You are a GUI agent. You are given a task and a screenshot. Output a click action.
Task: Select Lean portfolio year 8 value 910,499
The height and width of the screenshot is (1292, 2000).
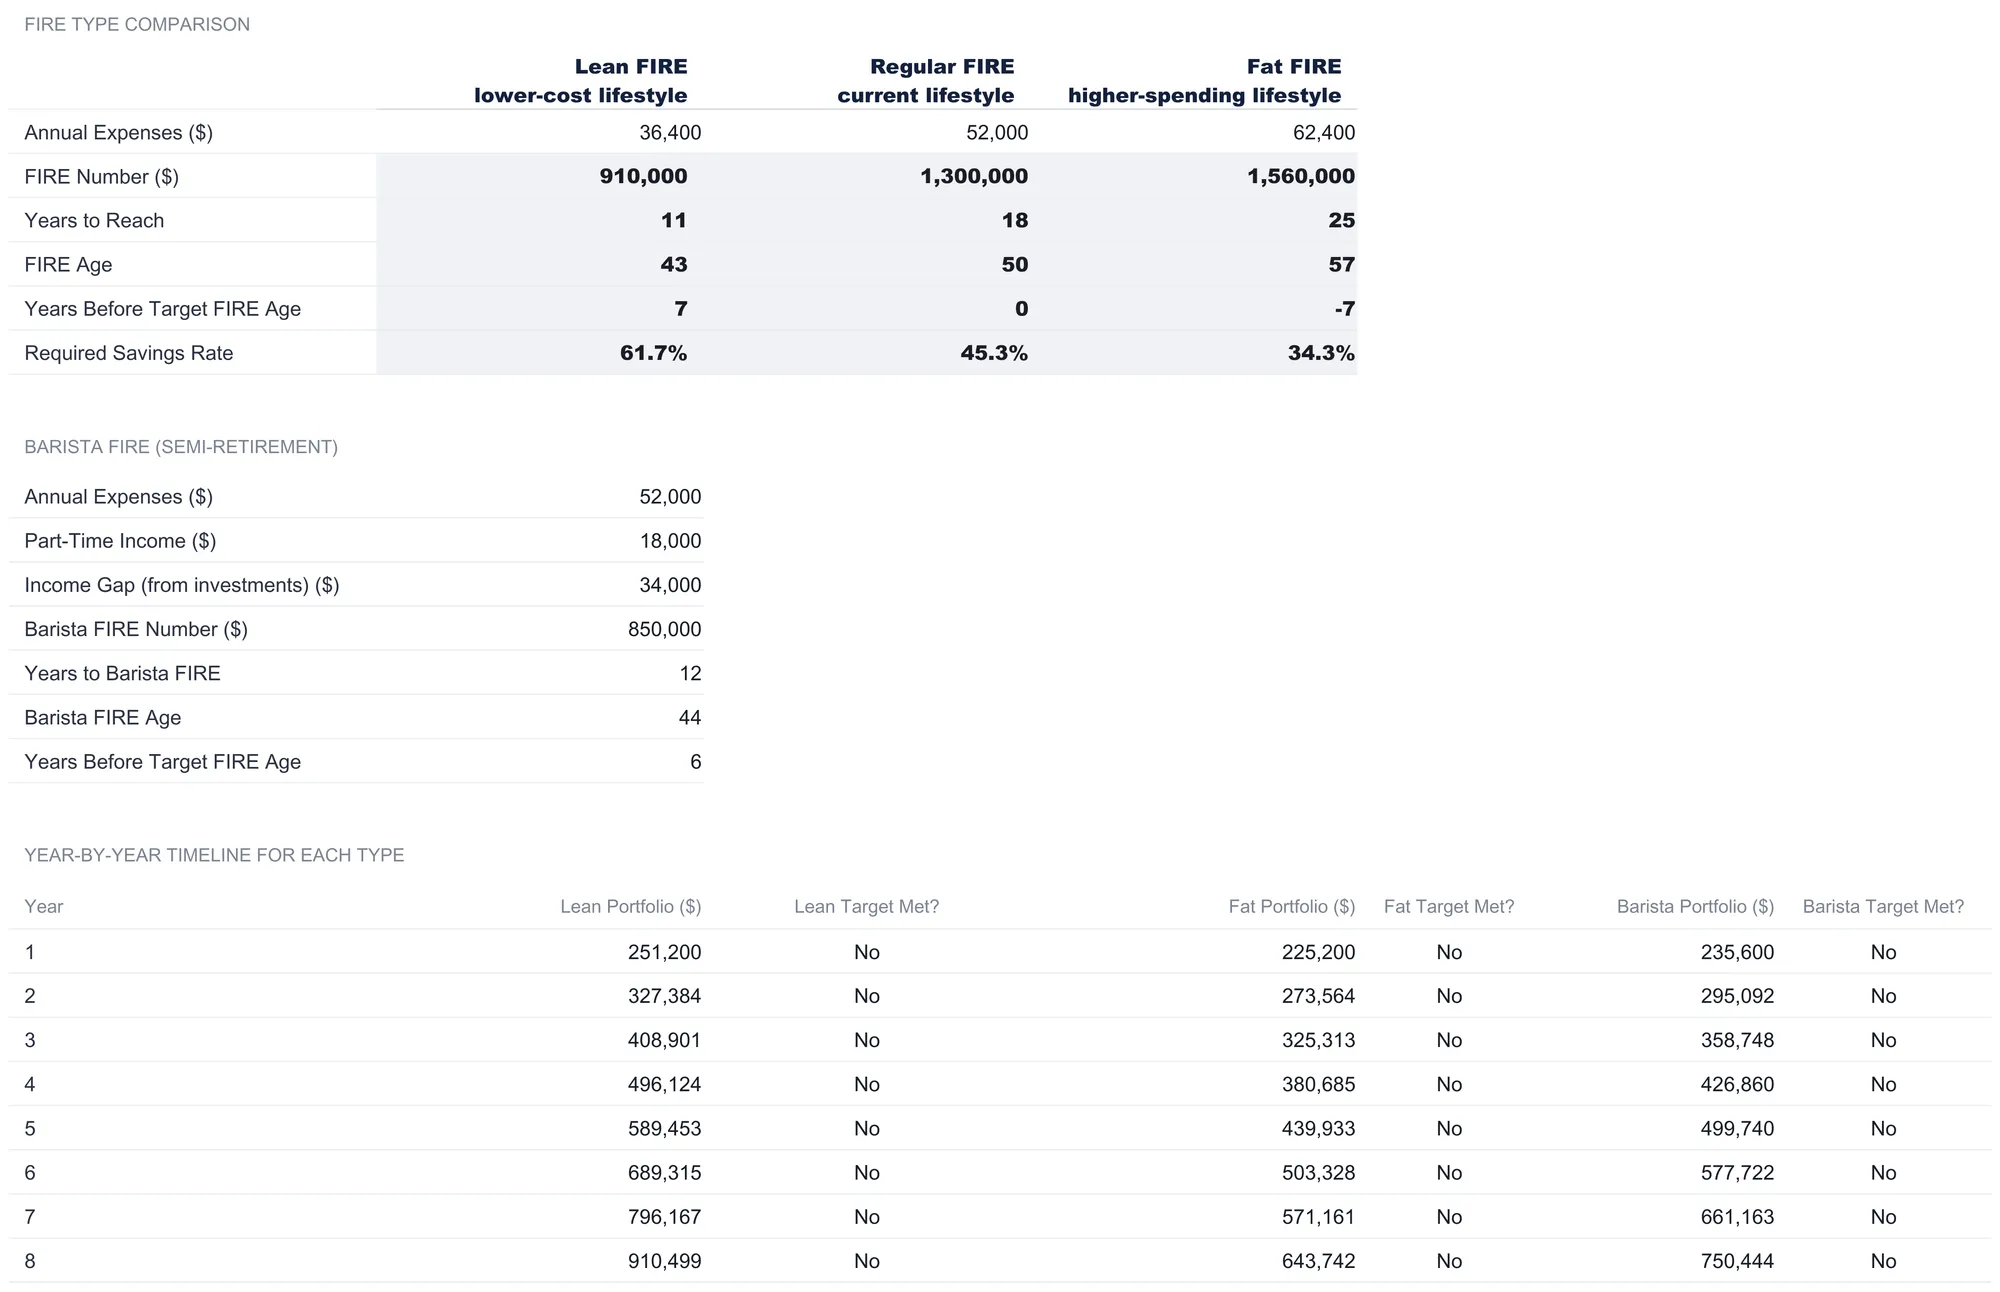(x=665, y=1261)
